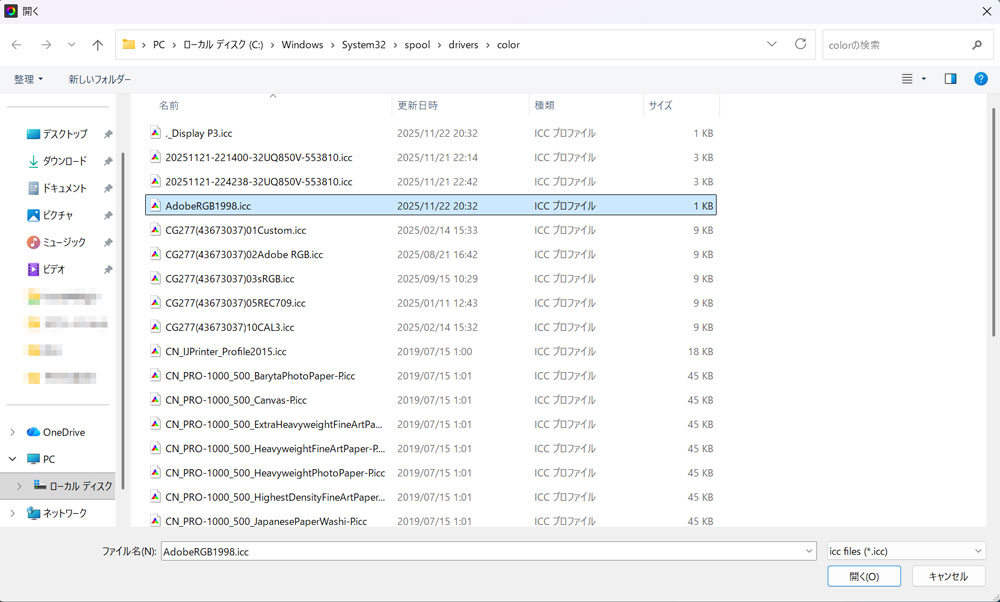Viewport: 1000px width, 602px height.
Task: Sort by the 更新日時 column header
Action: tap(417, 105)
